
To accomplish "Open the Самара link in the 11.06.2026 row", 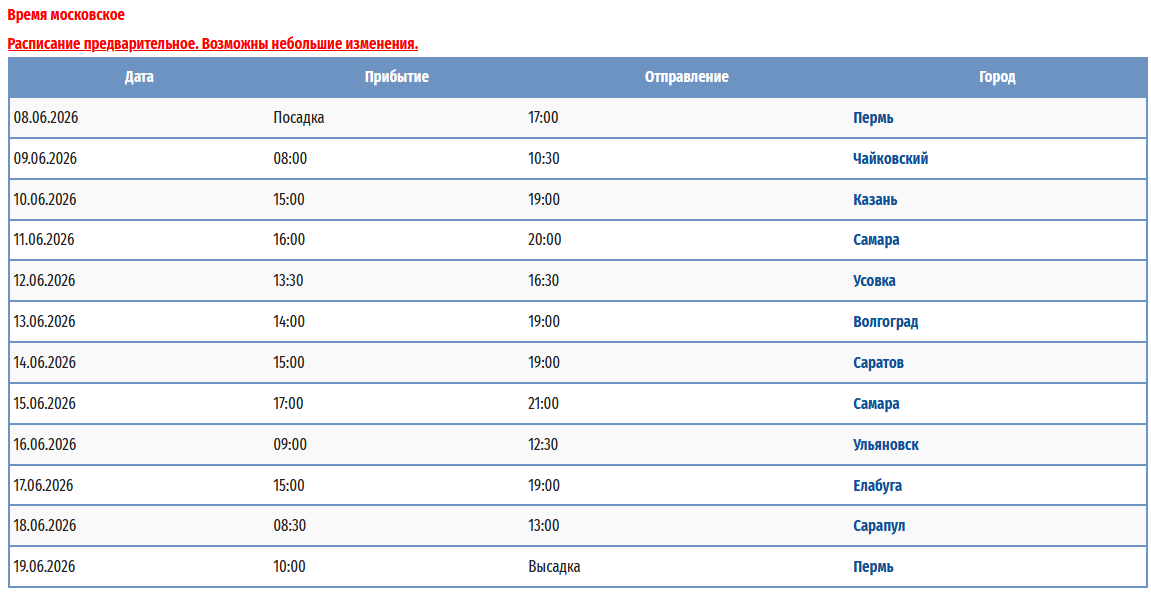I will [876, 240].
